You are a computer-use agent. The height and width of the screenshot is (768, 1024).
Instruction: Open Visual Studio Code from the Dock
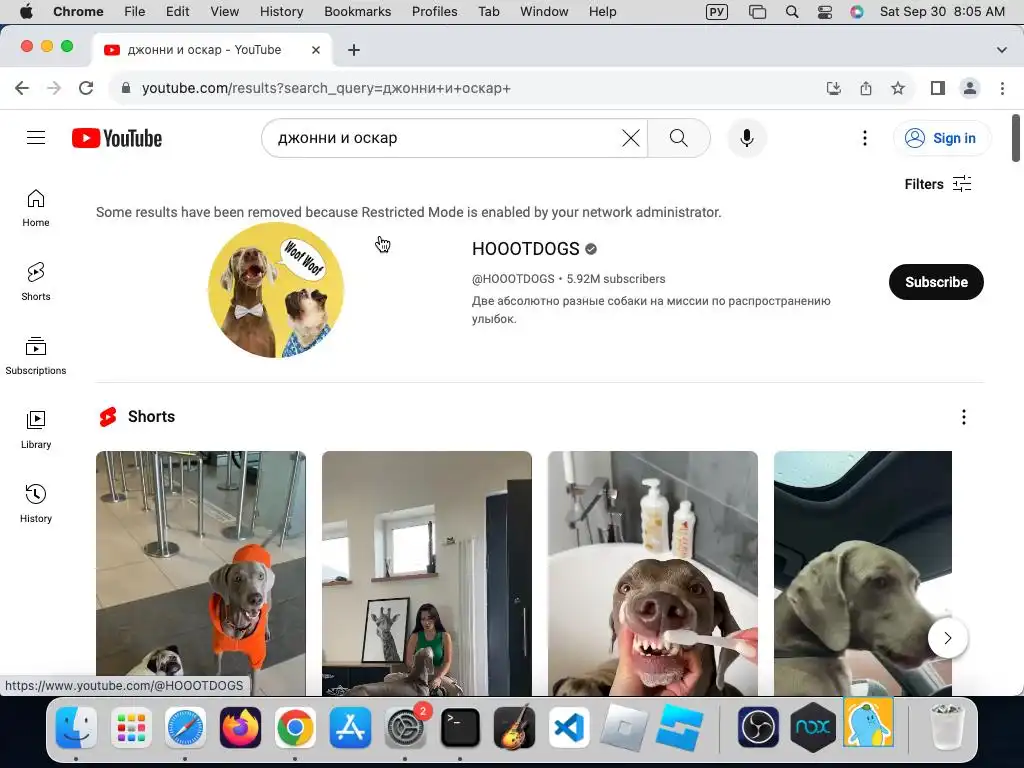(x=568, y=727)
